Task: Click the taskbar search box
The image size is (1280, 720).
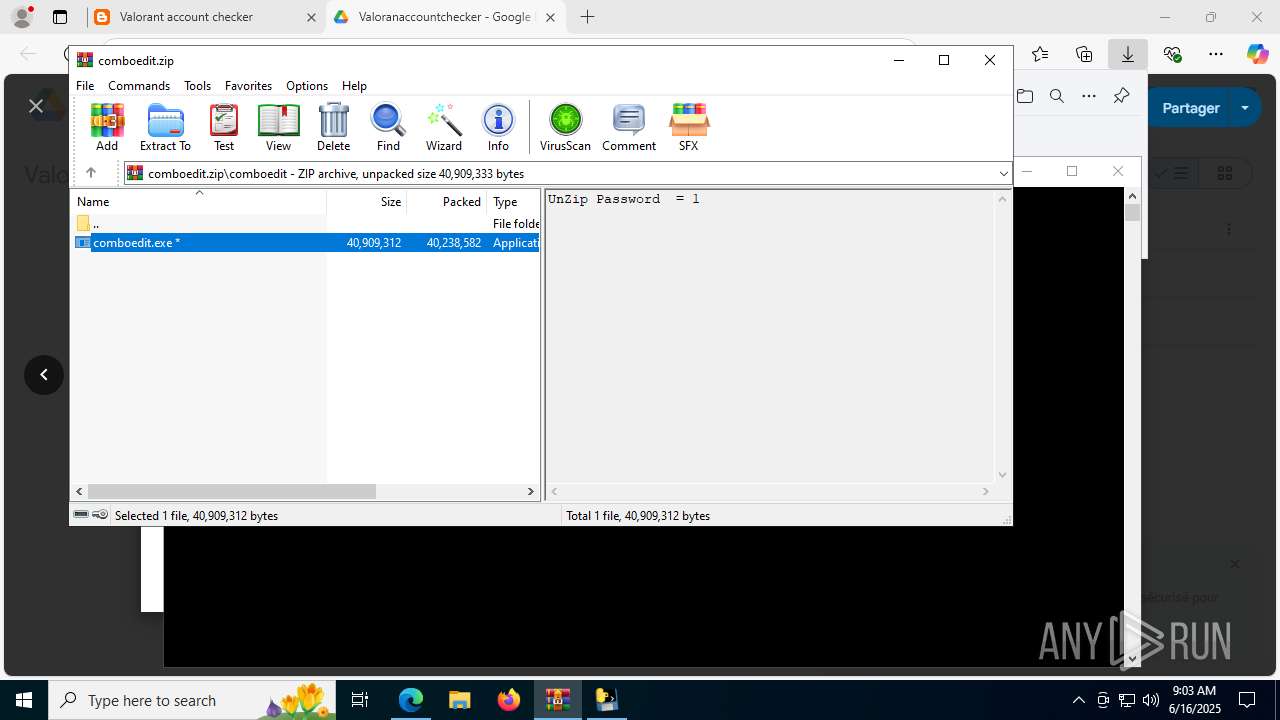Action: pyautogui.click(x=190, y=700)
